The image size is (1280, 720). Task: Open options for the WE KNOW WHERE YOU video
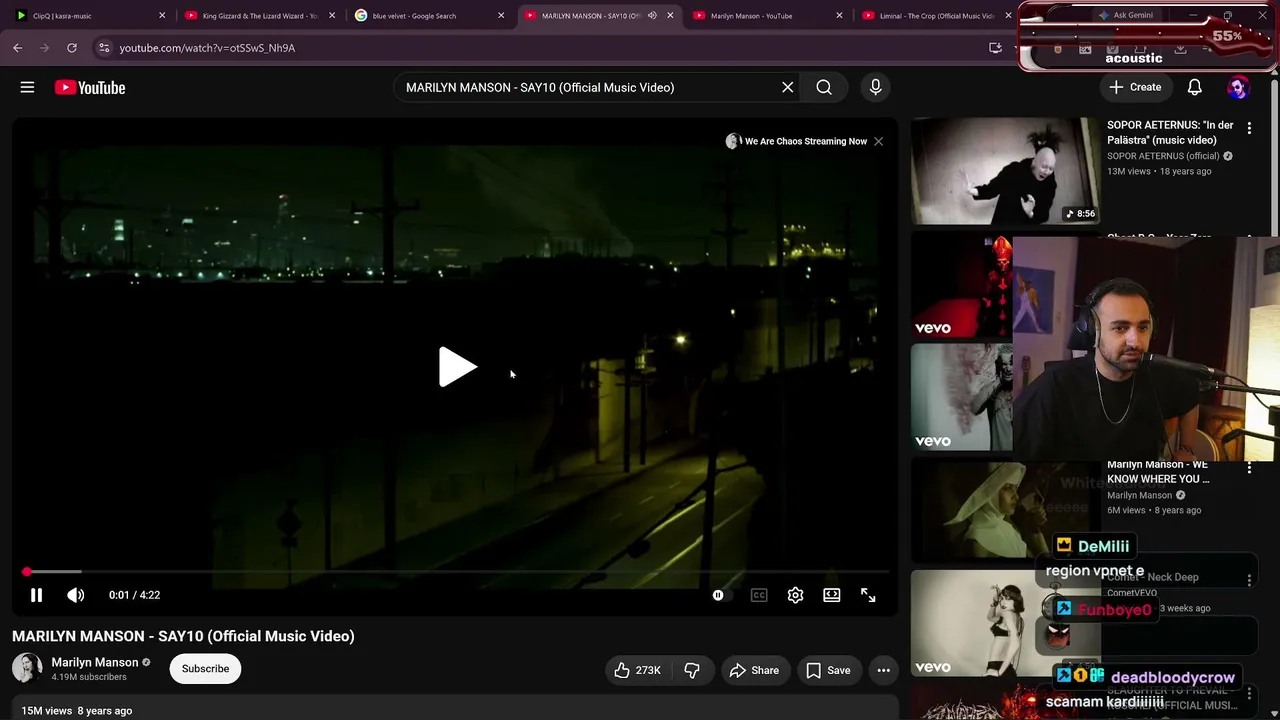pos(1249,468)
